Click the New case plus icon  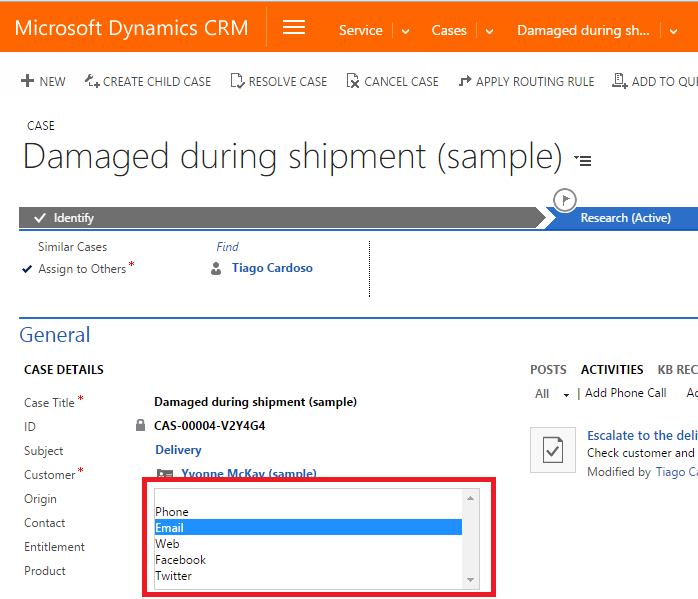coord(27,81)
